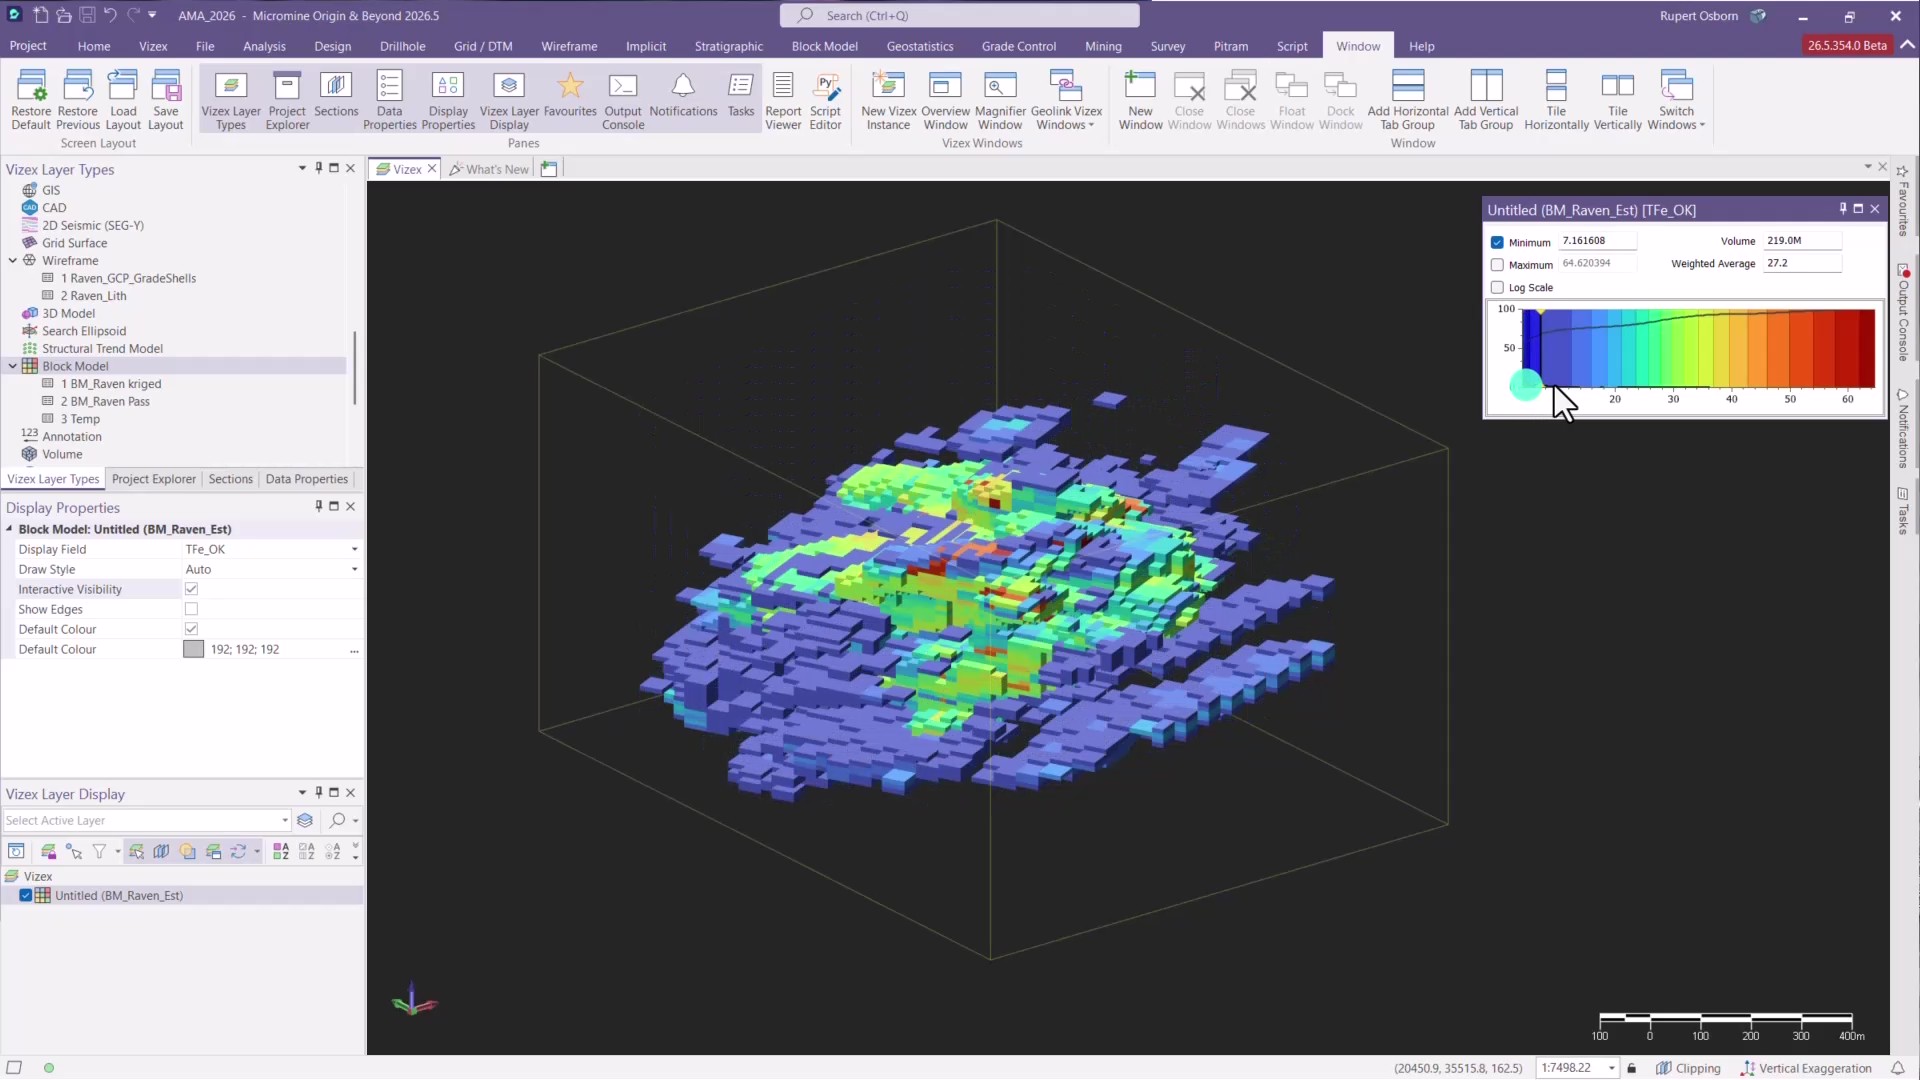
Task: Click filter funnel icon in Vizex Layer Display
Action: click(99, 852)
